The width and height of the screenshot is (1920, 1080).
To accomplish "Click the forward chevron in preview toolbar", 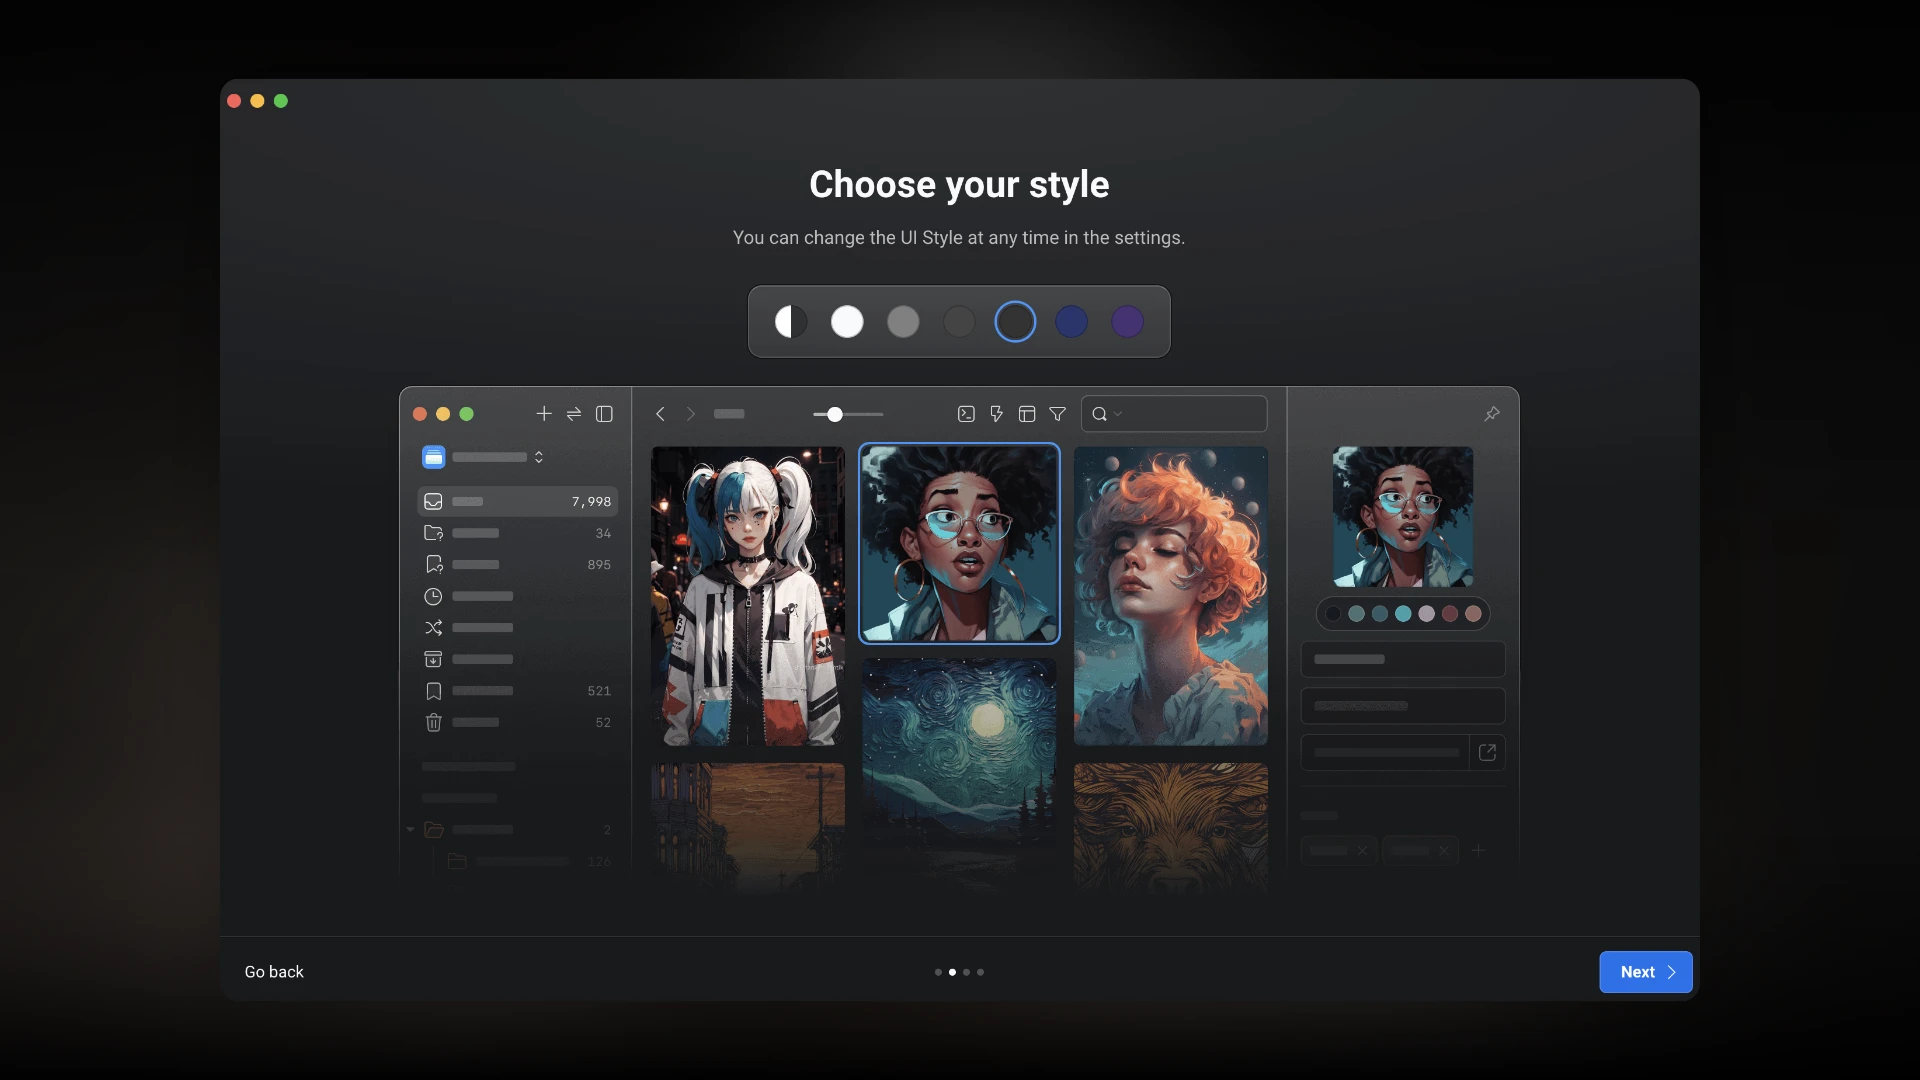I will click(x=690, y=414).
